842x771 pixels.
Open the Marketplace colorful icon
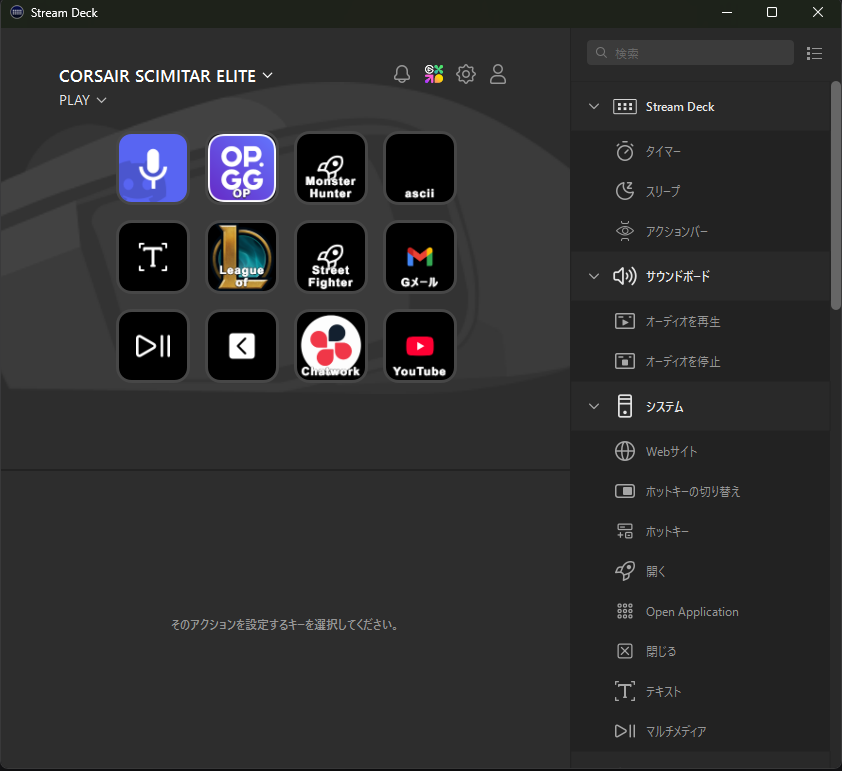click(434, 74)
